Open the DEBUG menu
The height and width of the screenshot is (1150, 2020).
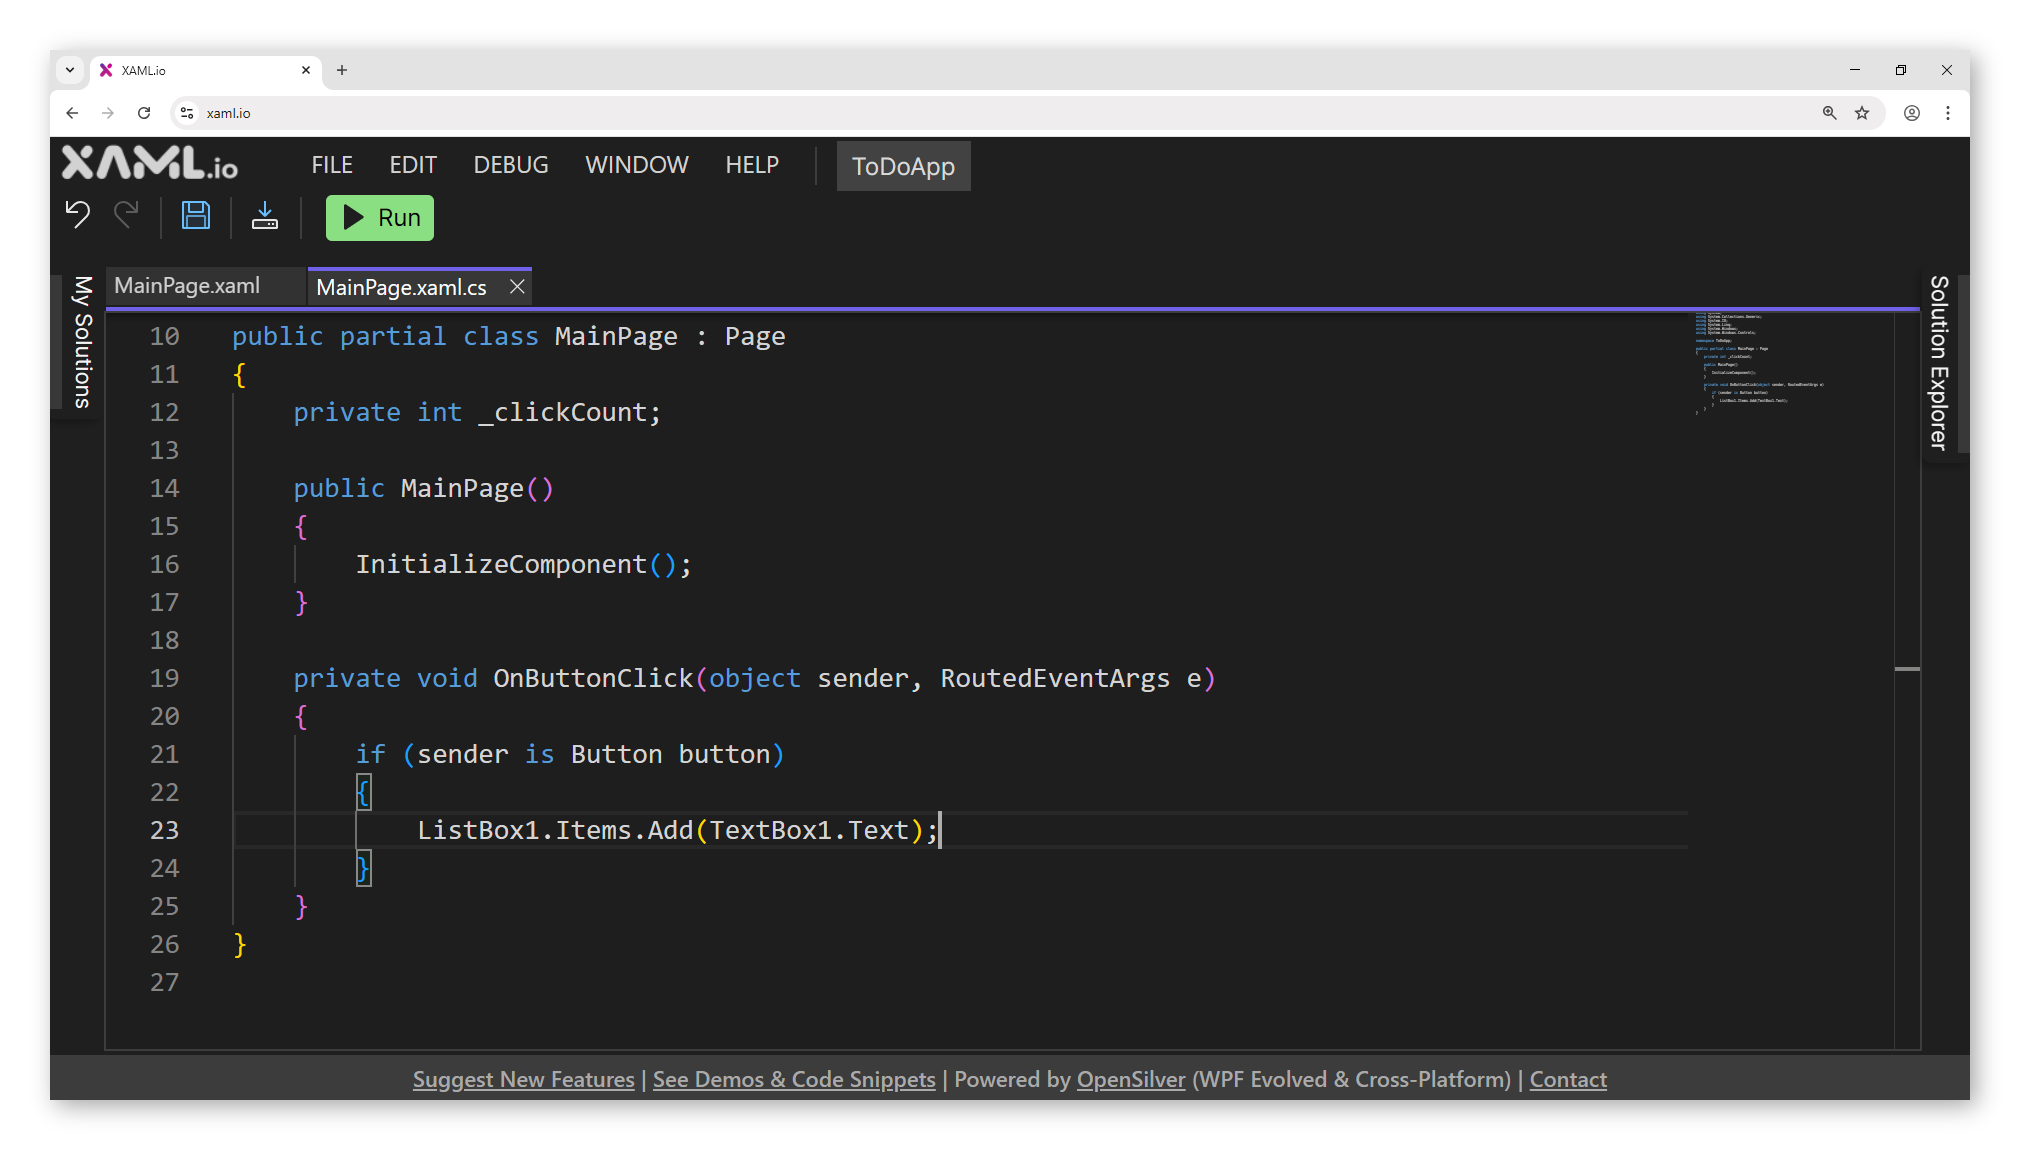coord(510,165)
